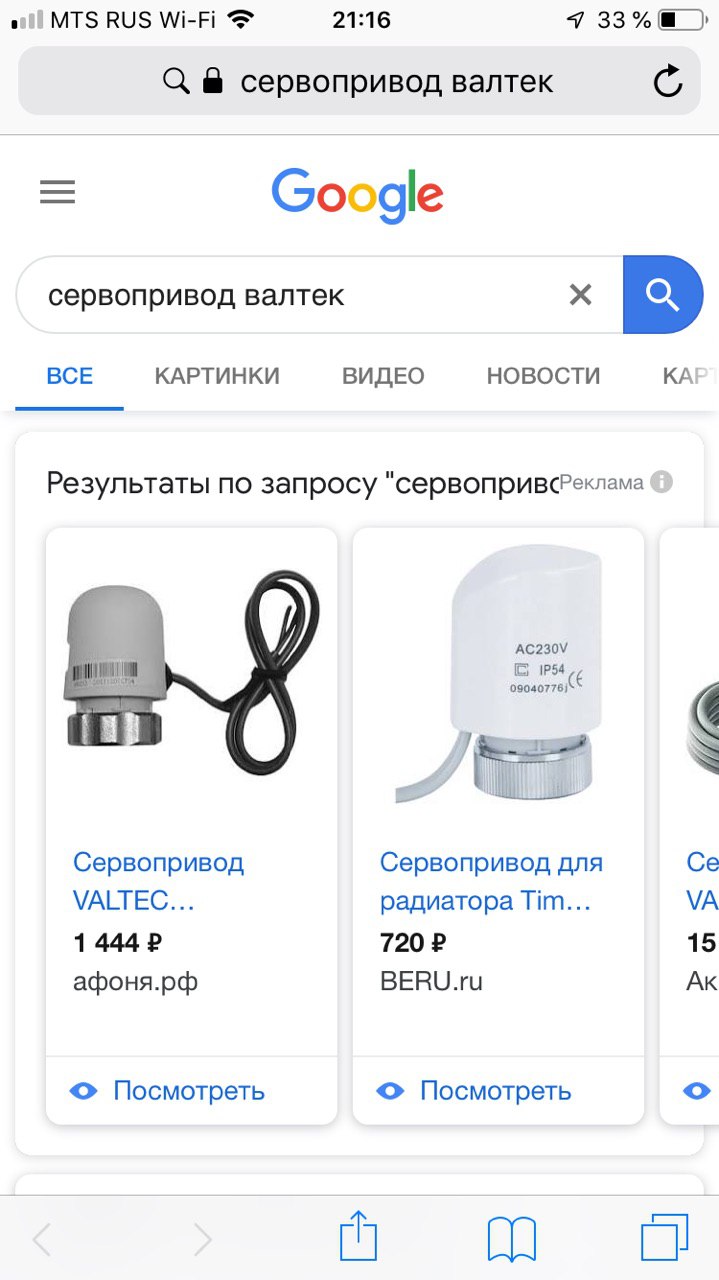This screenshot has width=719, height=1280.
Task: Reload the page in address bar
Action: point(668,81)
